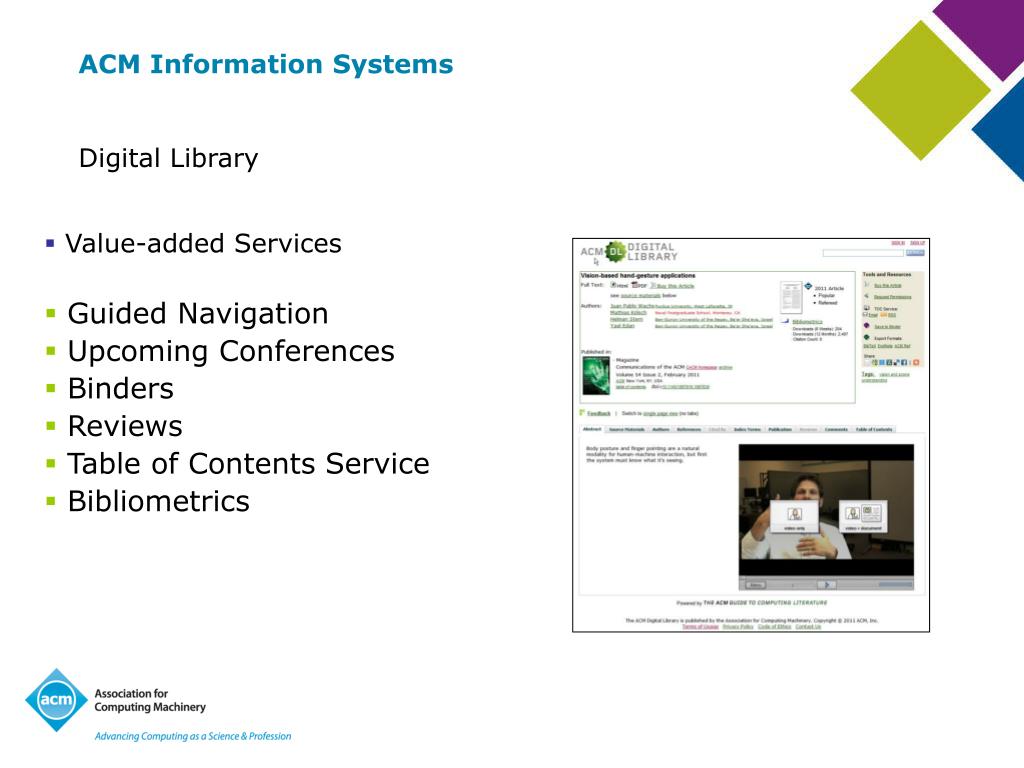Open the HTML full-text icon
This screenshot has width=1024, height=768.
pyautogui.click(x=613, y=285)
